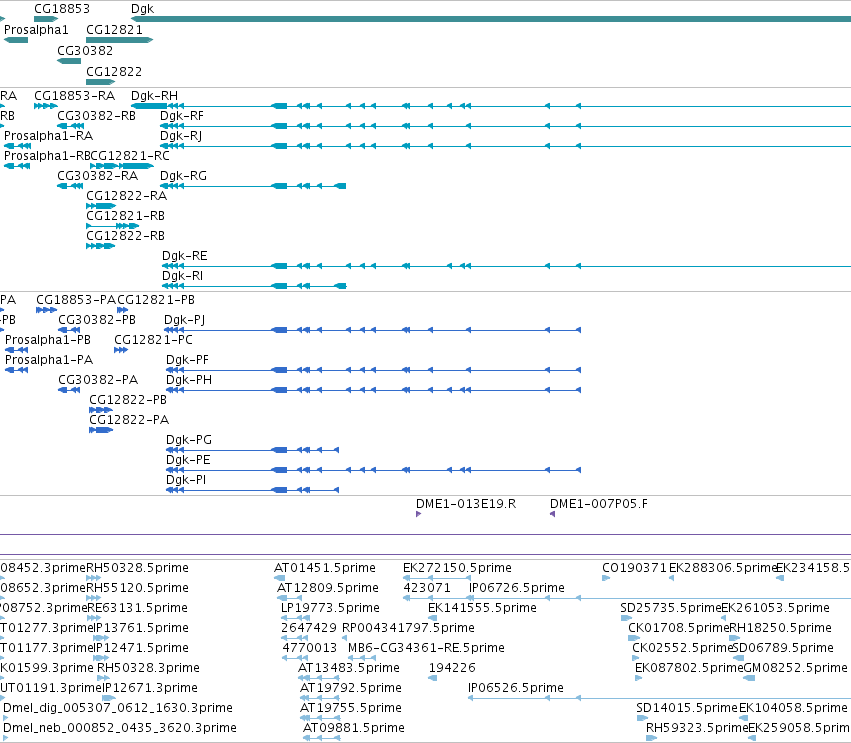Open the CG12822-PA protein label

129,420
